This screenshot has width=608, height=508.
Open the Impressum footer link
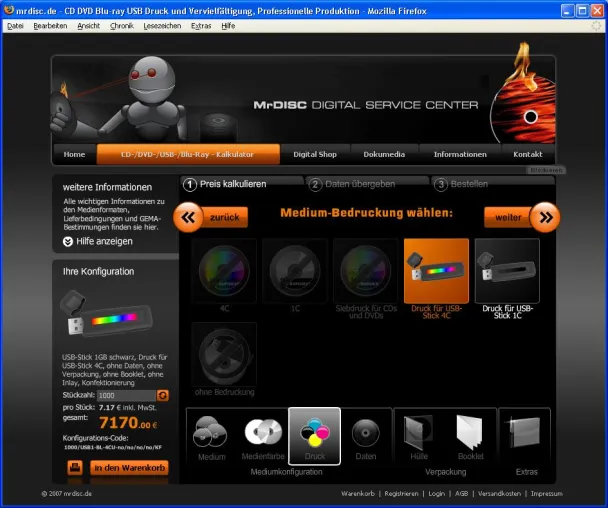[547, 494]
